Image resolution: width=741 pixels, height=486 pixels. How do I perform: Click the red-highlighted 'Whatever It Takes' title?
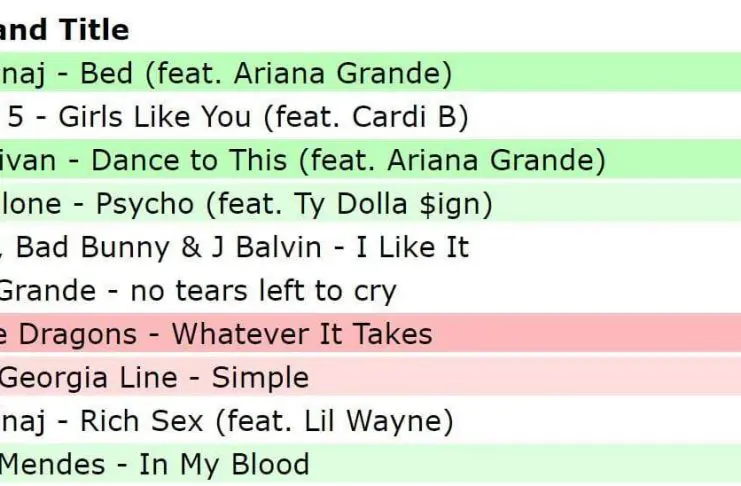301,334
